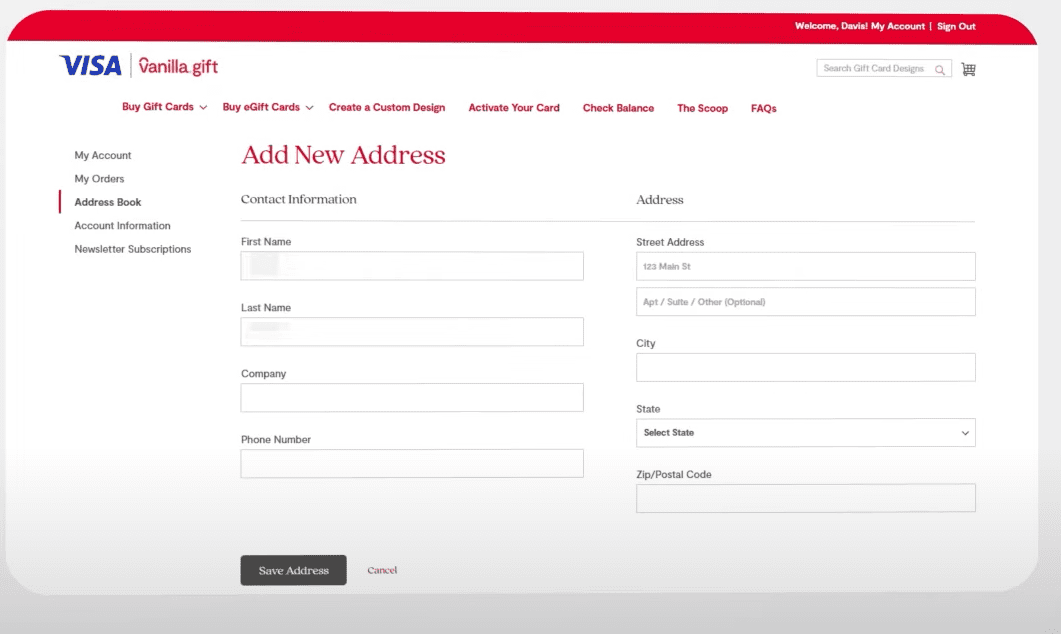The image size is (1061, 634).
Task: Focus the Zip/Postal Code field
Action: click(805, 498)
